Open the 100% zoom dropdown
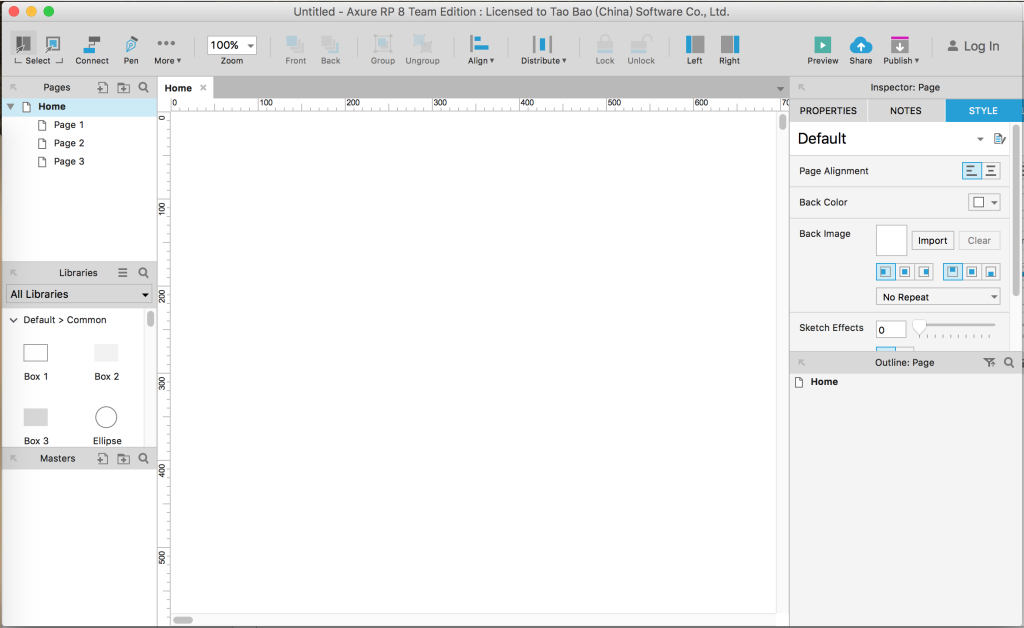Screen dimensions: 1024x628 click(x=232, y=45)
